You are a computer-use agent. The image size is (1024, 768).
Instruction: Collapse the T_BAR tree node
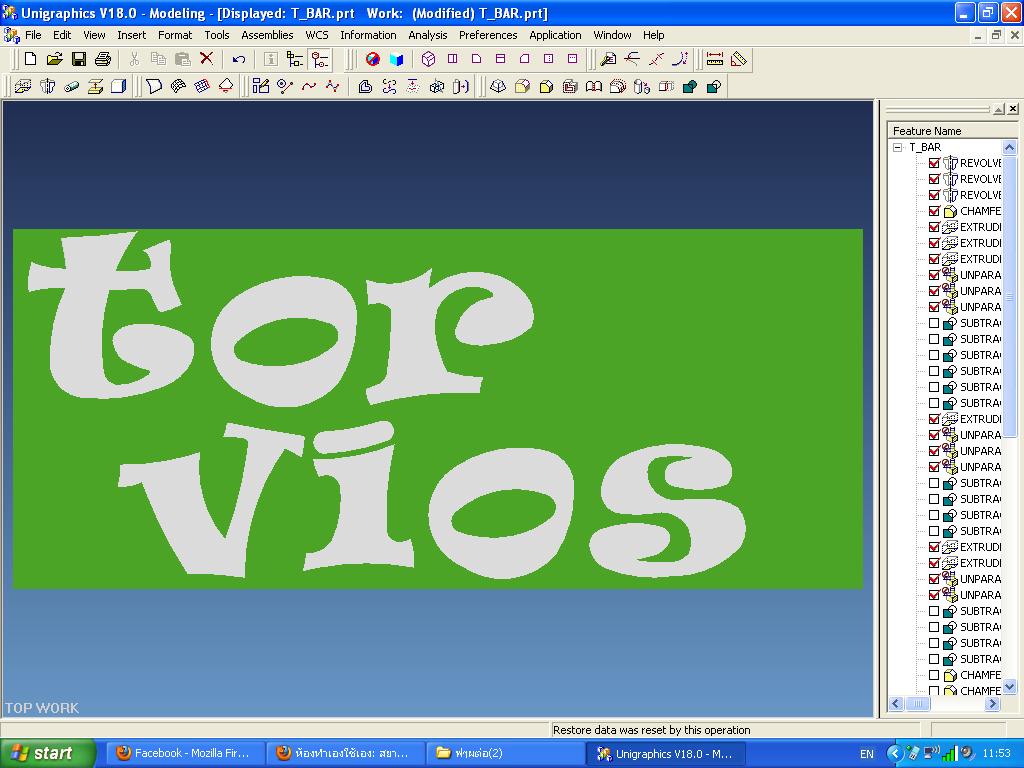click(898, 148)
